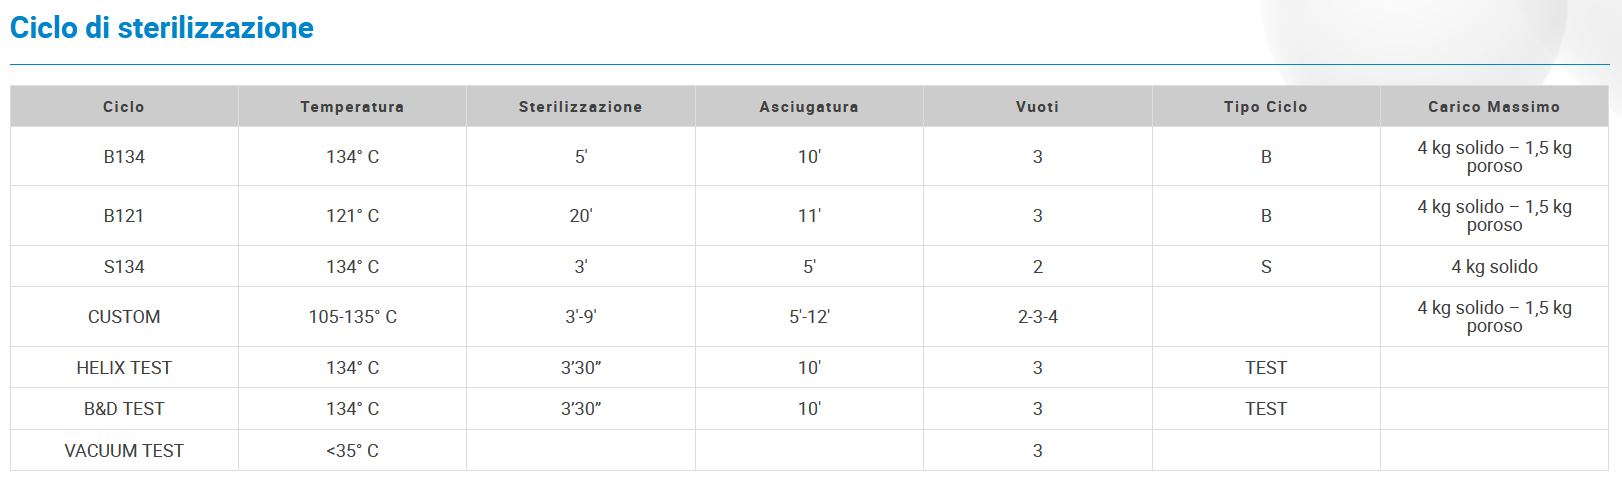
Task: Select the CUSTOM cycle cell
Action: (124, 317)
